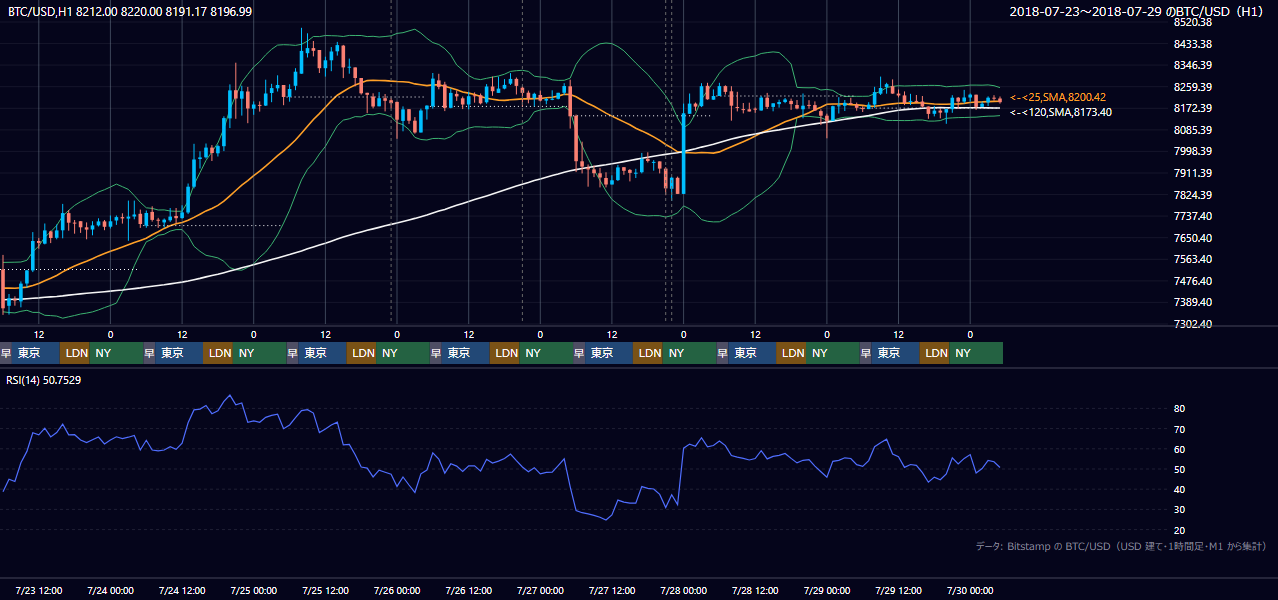
Task: Click RSI scale level 80
Action: pos(1180,409)
